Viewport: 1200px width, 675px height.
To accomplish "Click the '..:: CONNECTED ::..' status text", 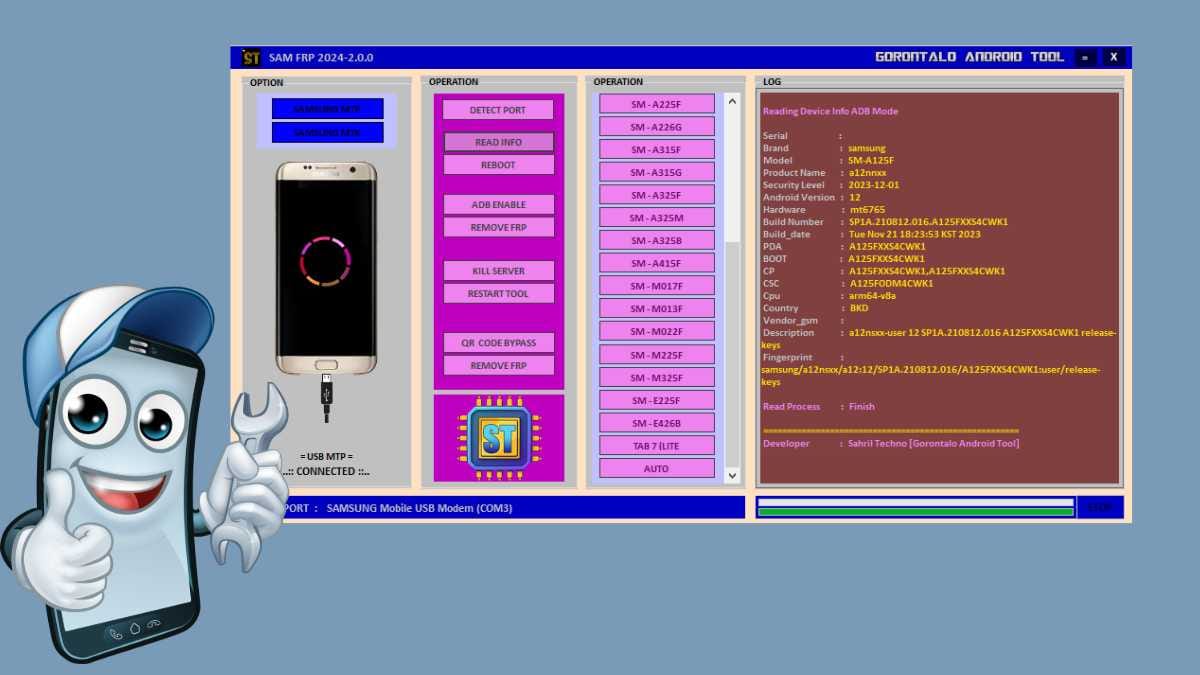I will coord(326,471).
